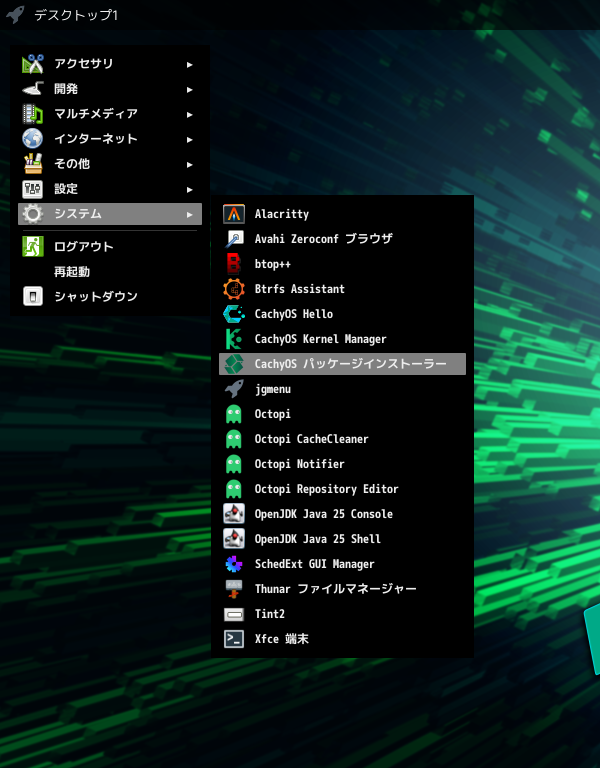The height and width of the screenshot is (768, 600).
Task: Open CachyOS Kernel Manager entry
Action: click(x=342, y=339)
